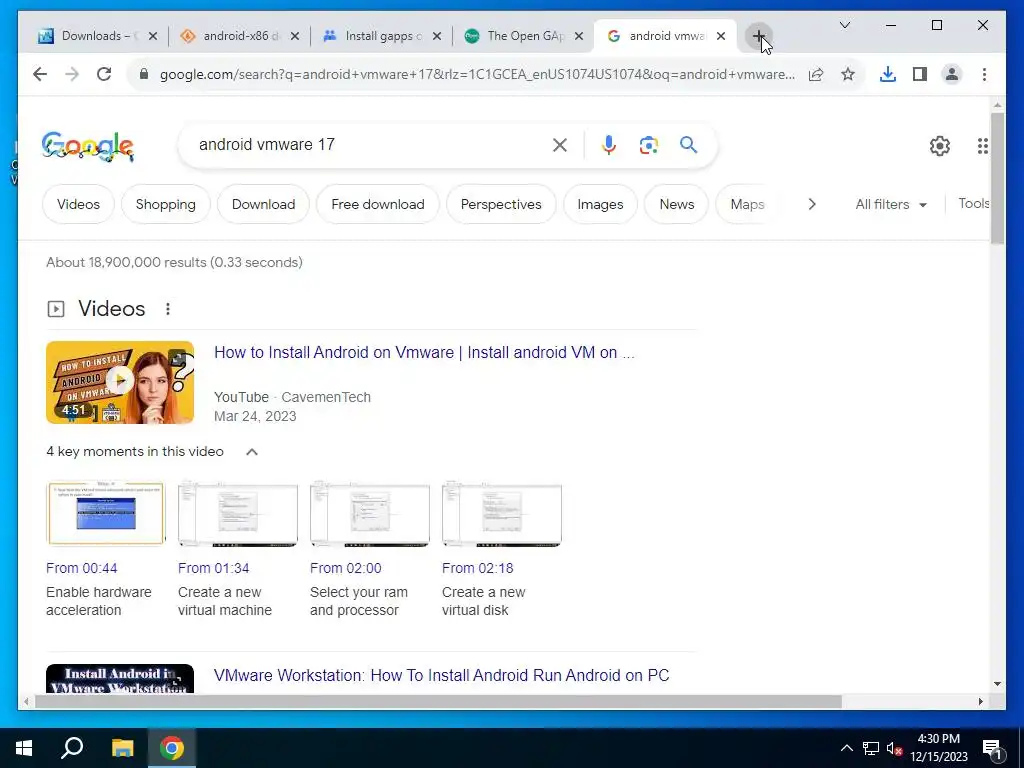Image resolution: width=1024 pixels, height=768 pixels.
Task: Share this page icon in address bar
Action: pyautogui.click(x=816, y=74)
